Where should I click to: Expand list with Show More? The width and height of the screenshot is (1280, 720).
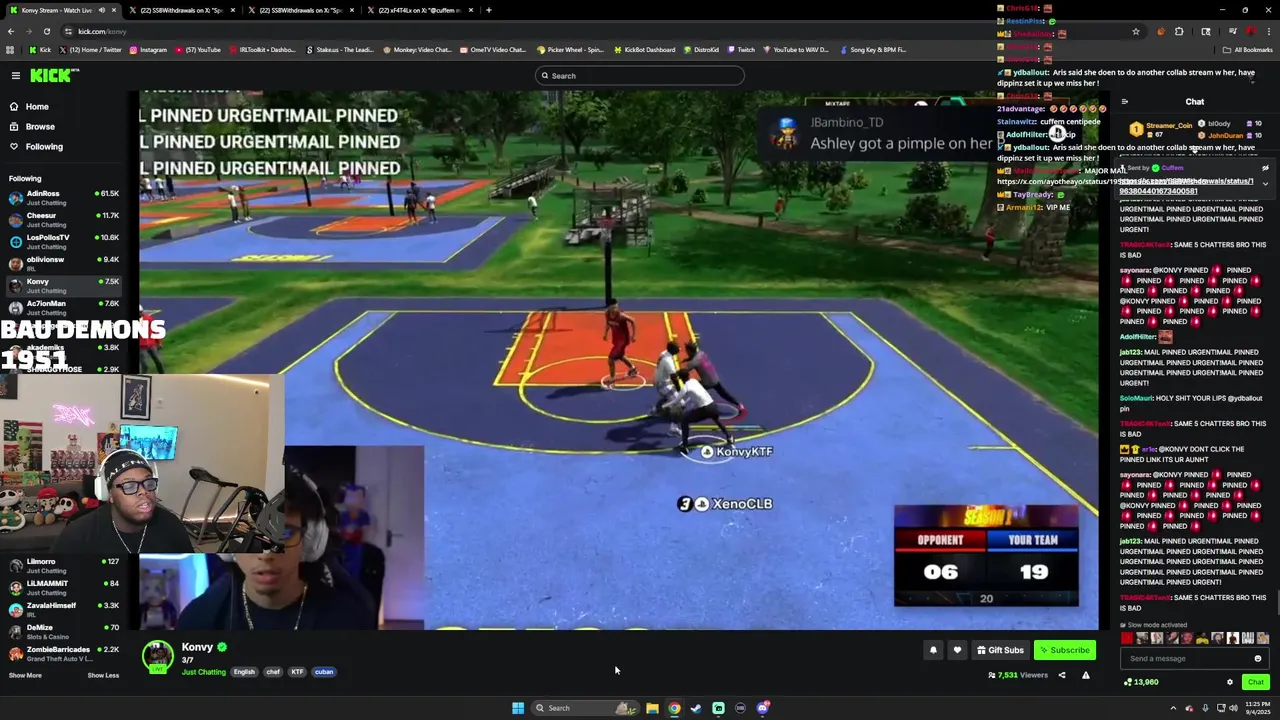(x=25, y=675)
